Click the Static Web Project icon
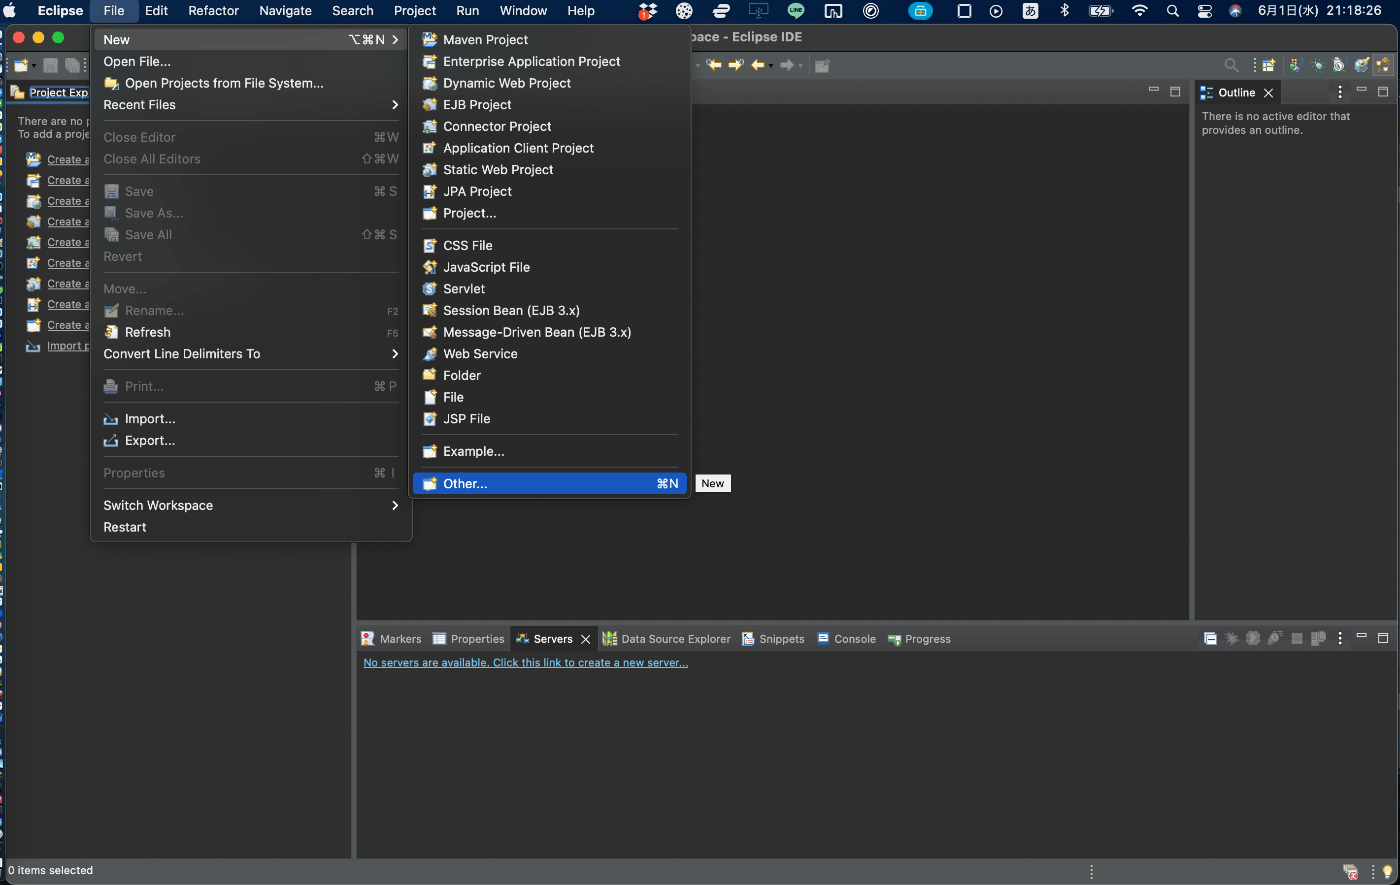 (430, 170)
